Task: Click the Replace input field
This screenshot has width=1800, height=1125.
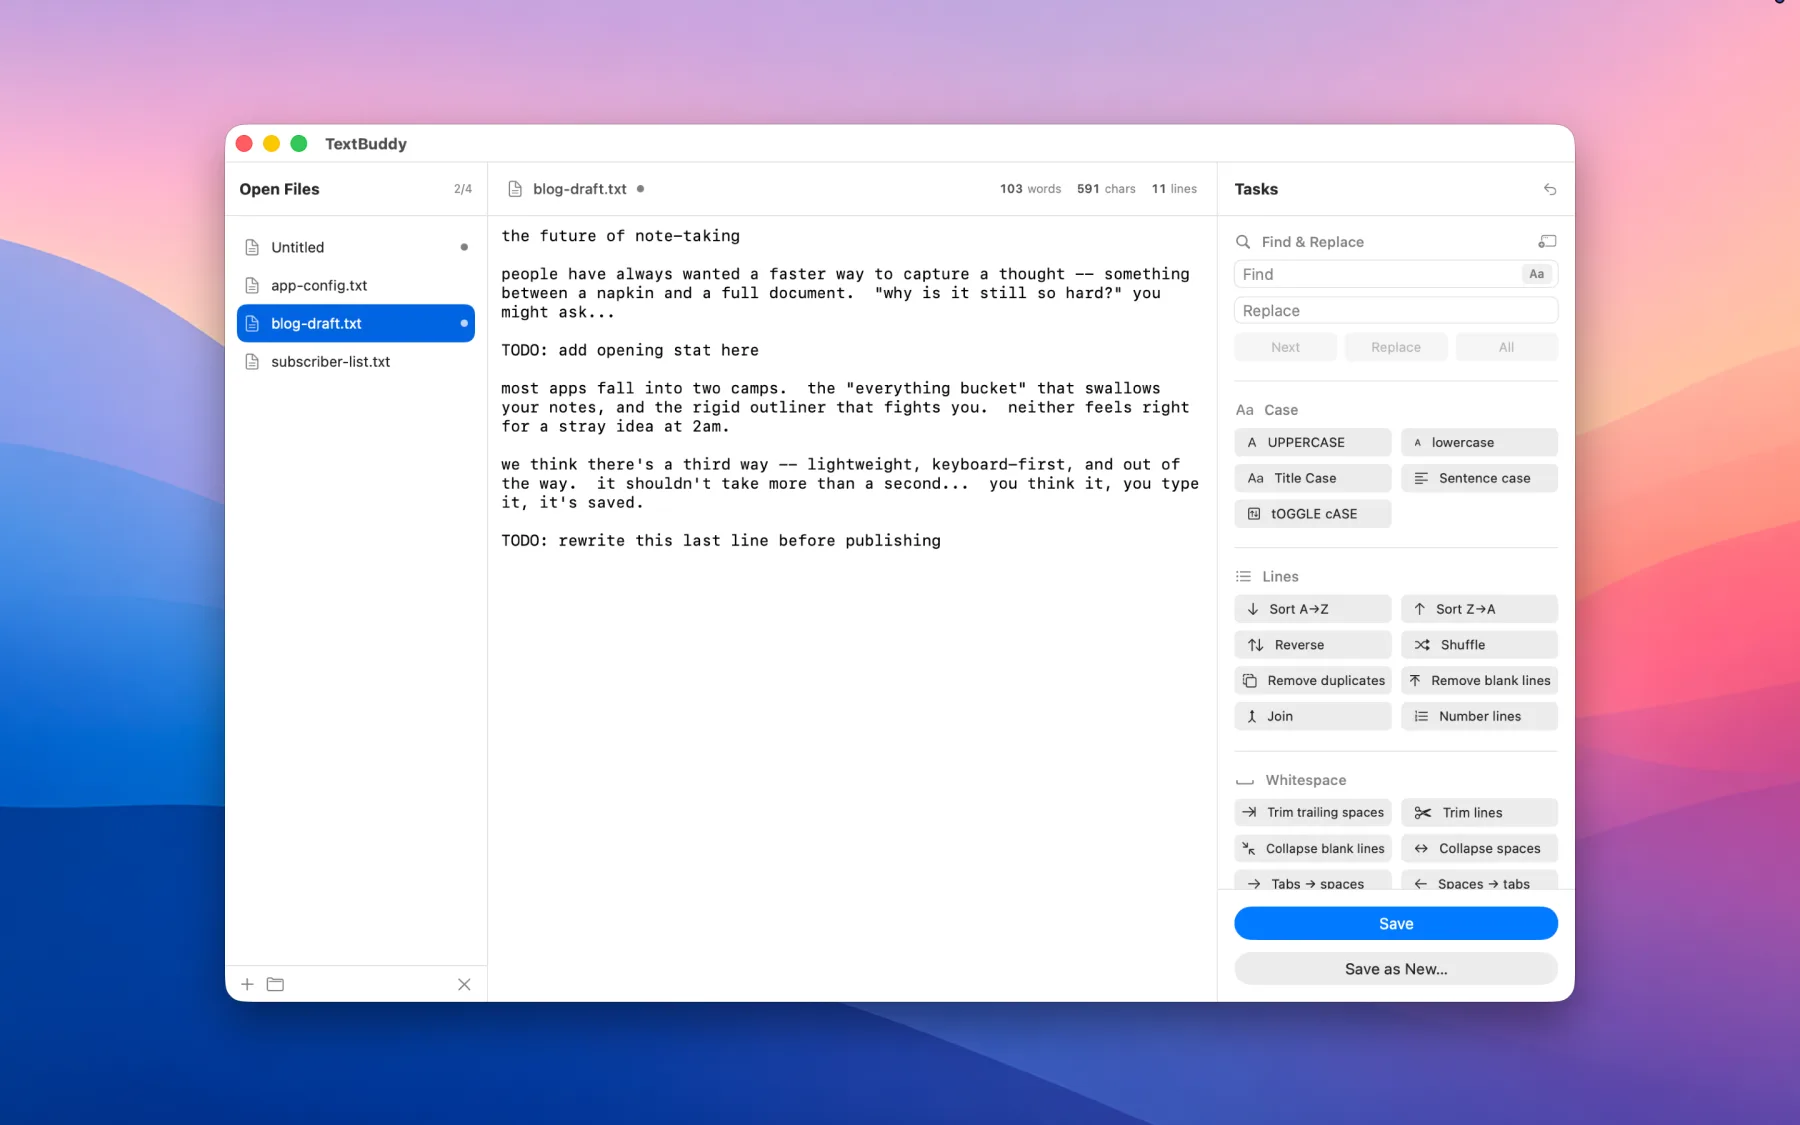Action: (1396, 311)
